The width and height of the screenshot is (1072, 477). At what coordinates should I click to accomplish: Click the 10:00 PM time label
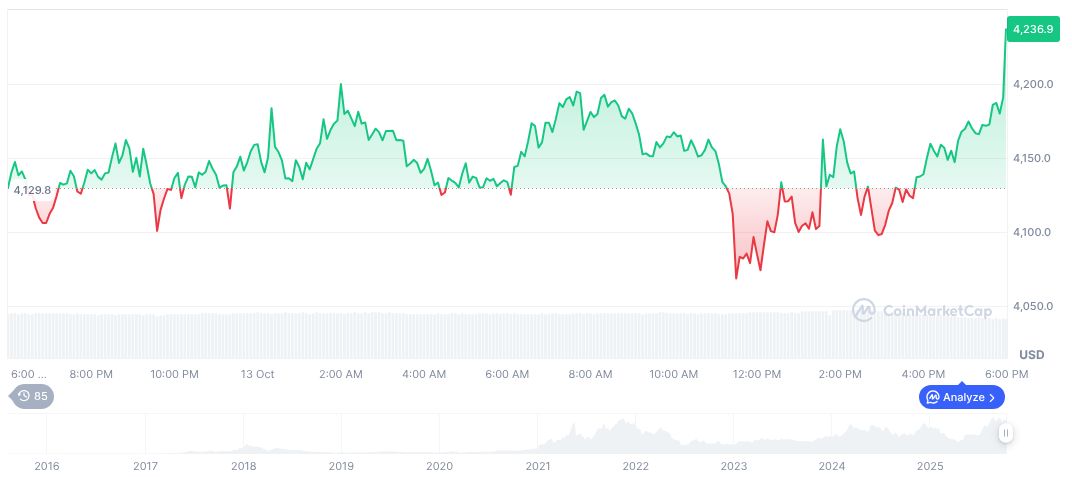click(174, 374)
